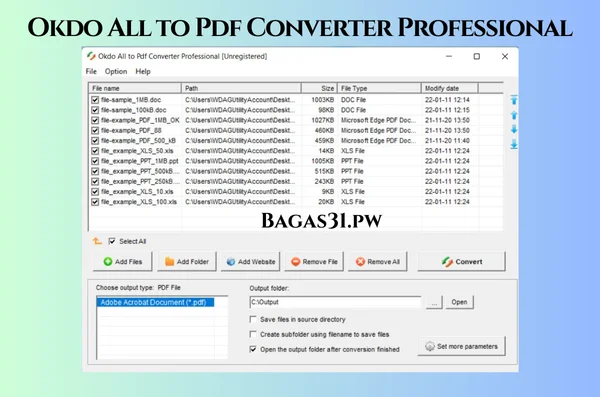Image resolution: width=600 pixels, height=397 pixels.
Task: Uncheck file_example_XLS_50.xls checkbox
Action: [95, 151]
